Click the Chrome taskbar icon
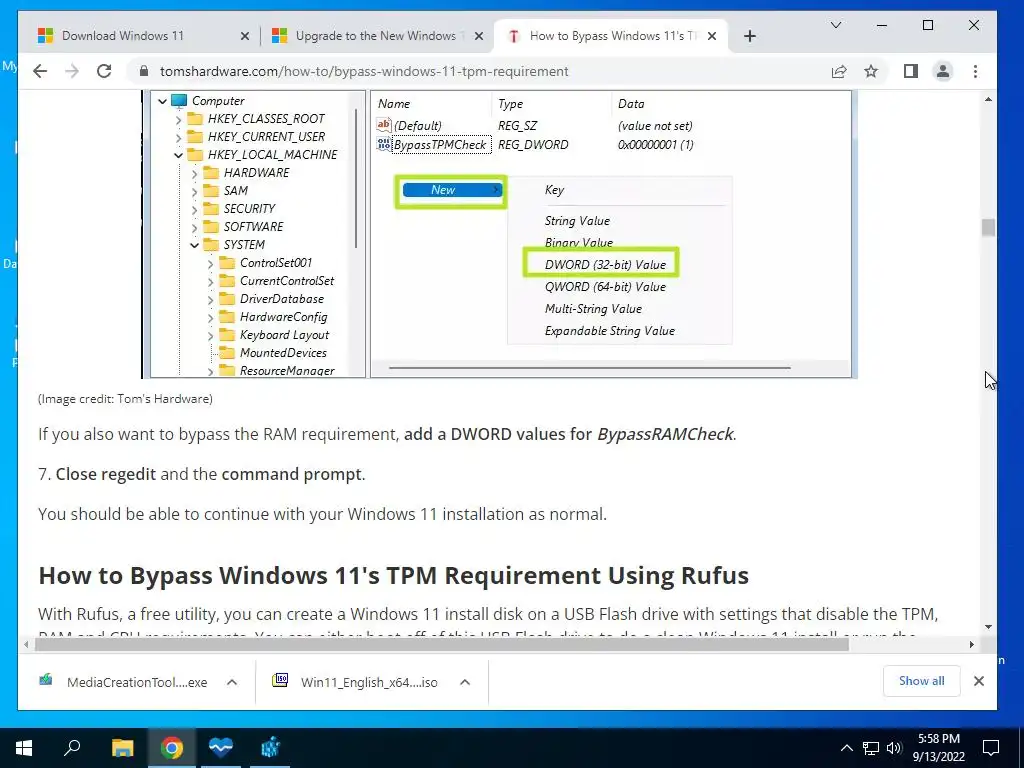The image size is (1024, 768). 172,748
